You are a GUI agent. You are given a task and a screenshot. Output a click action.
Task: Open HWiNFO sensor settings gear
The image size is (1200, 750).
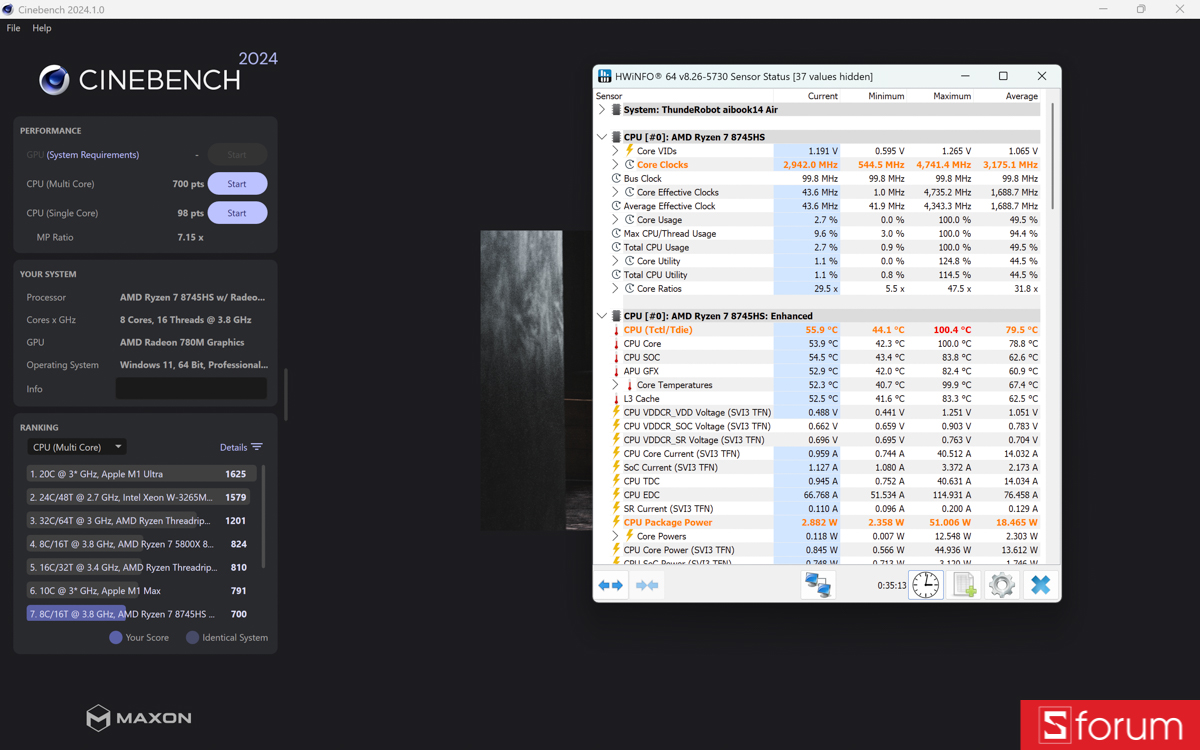1002,585
